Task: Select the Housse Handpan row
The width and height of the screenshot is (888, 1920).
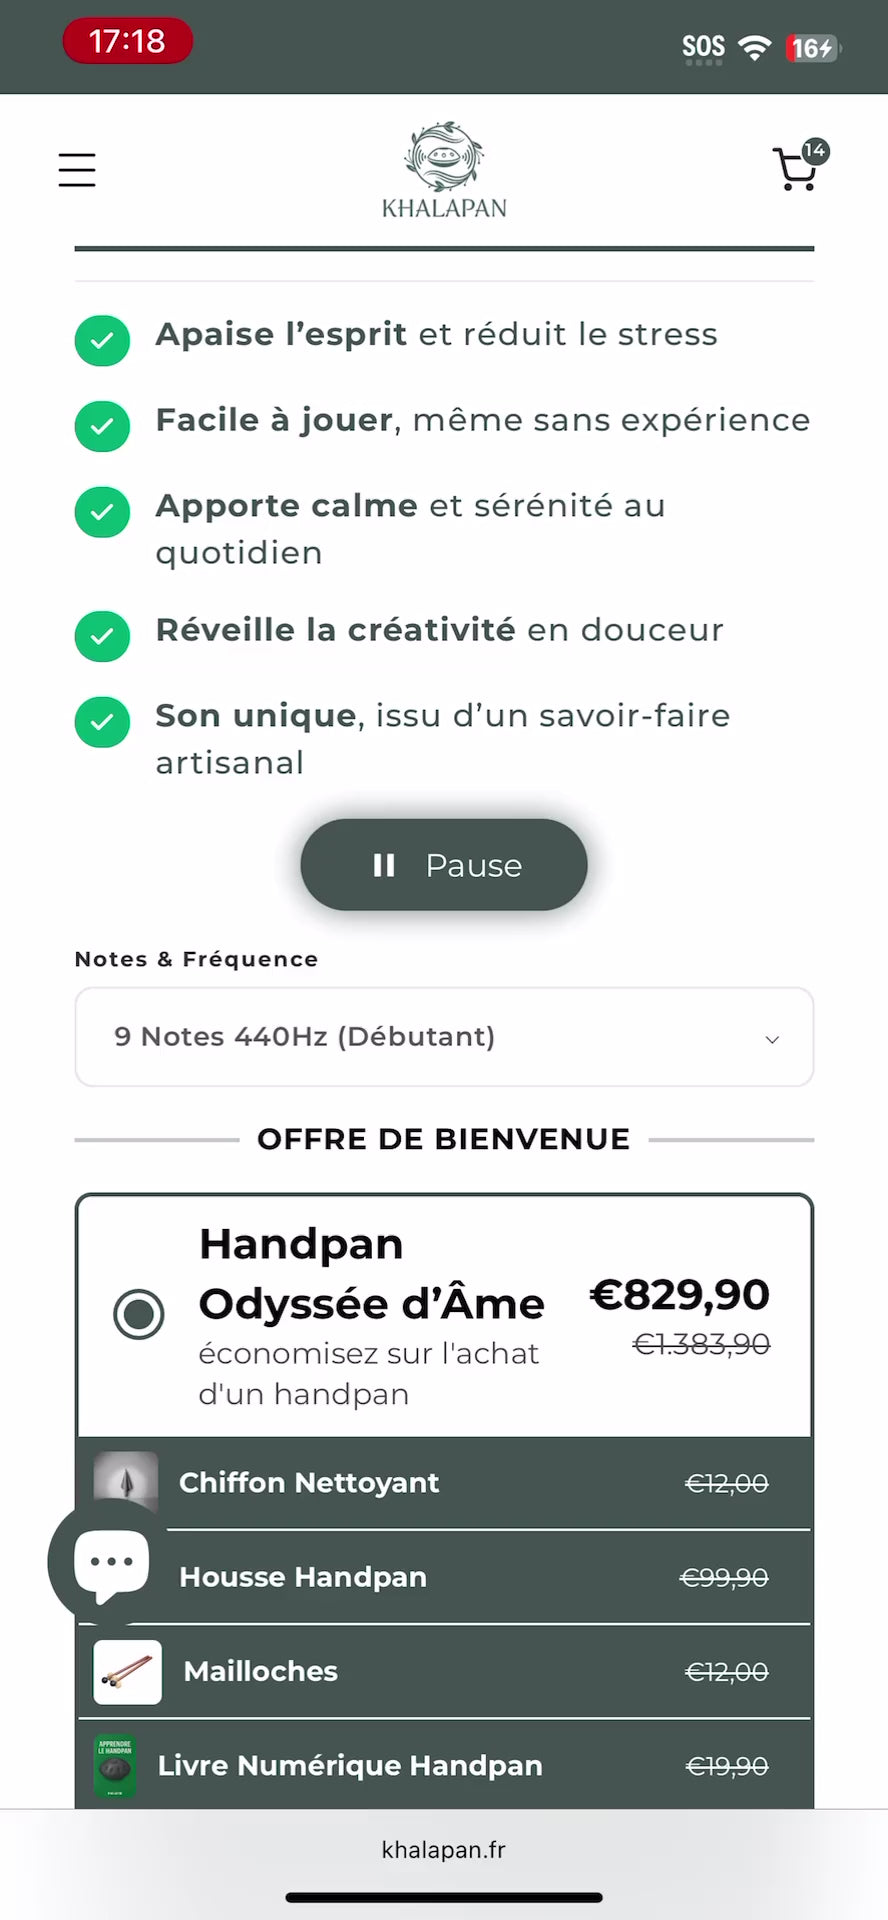Action: 444,1577
